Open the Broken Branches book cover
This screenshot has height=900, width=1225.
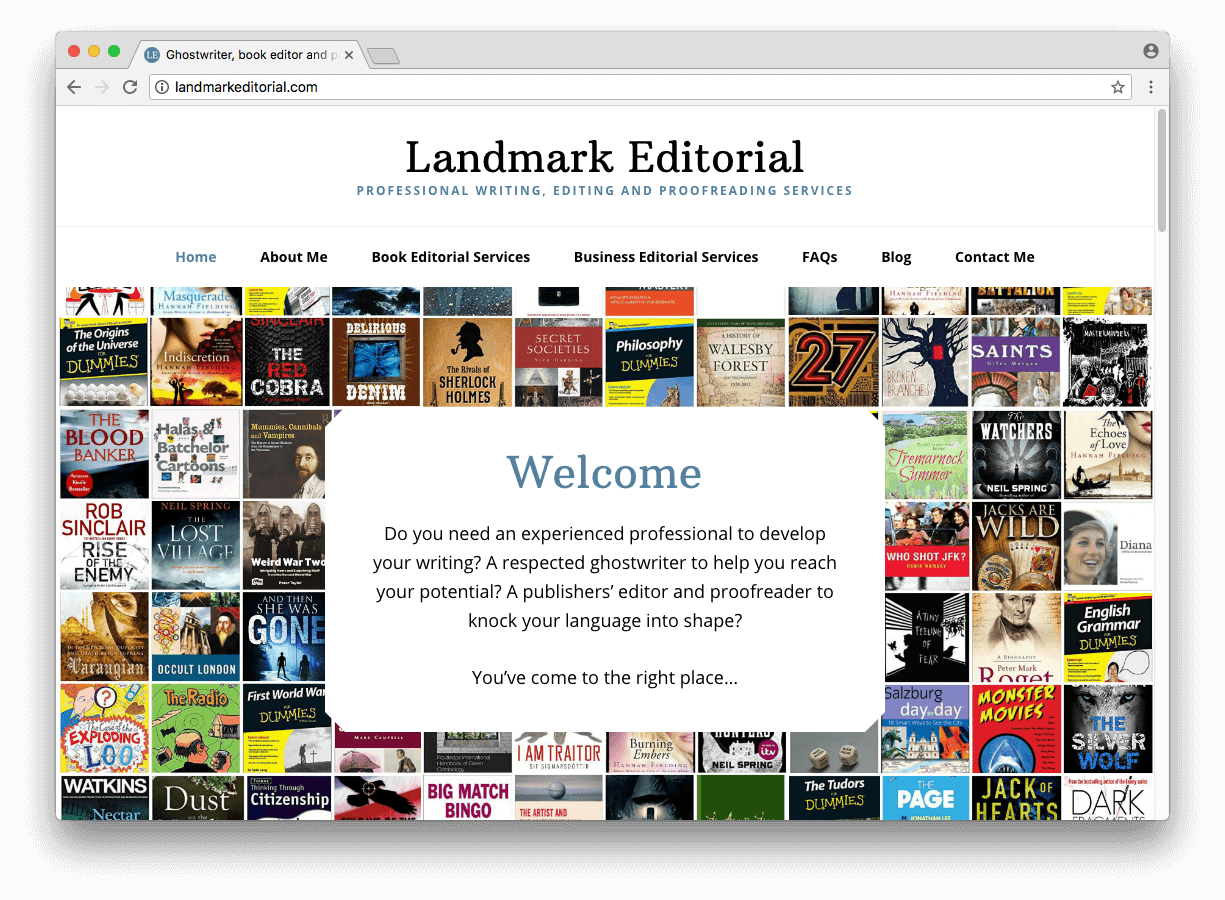coord(925,362)
